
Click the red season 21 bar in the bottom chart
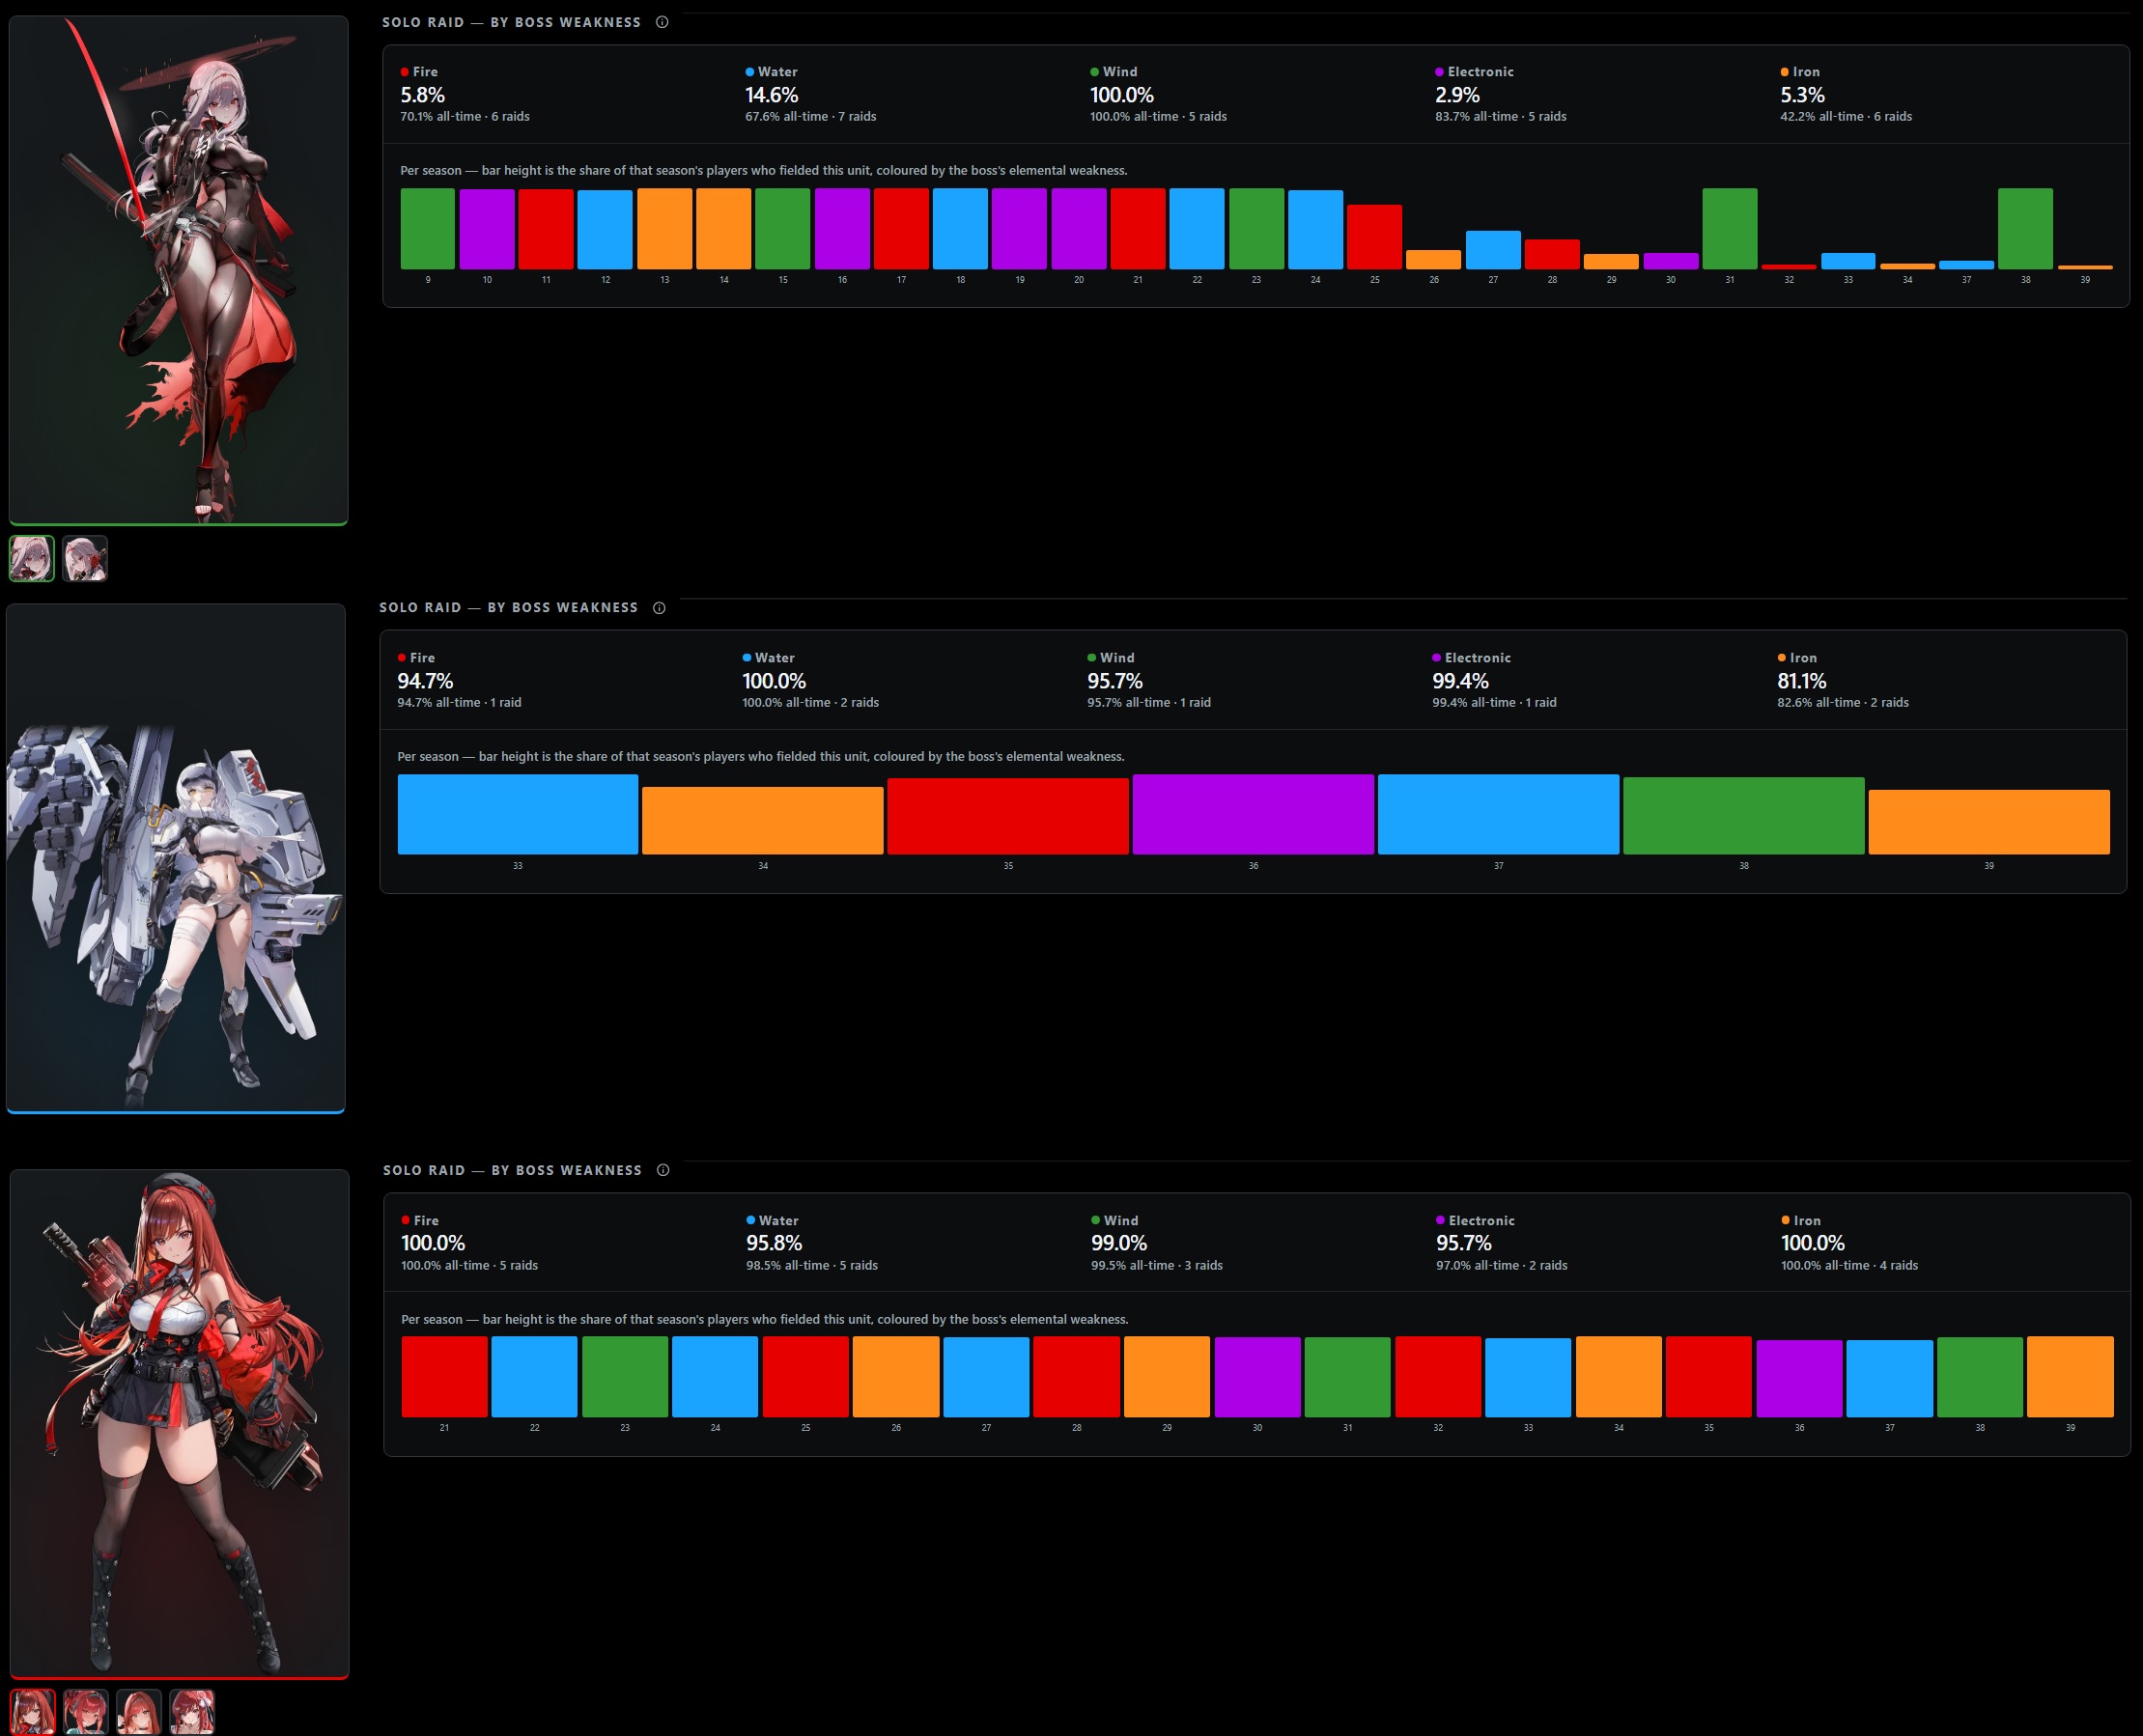click(x=445, y=1377)
